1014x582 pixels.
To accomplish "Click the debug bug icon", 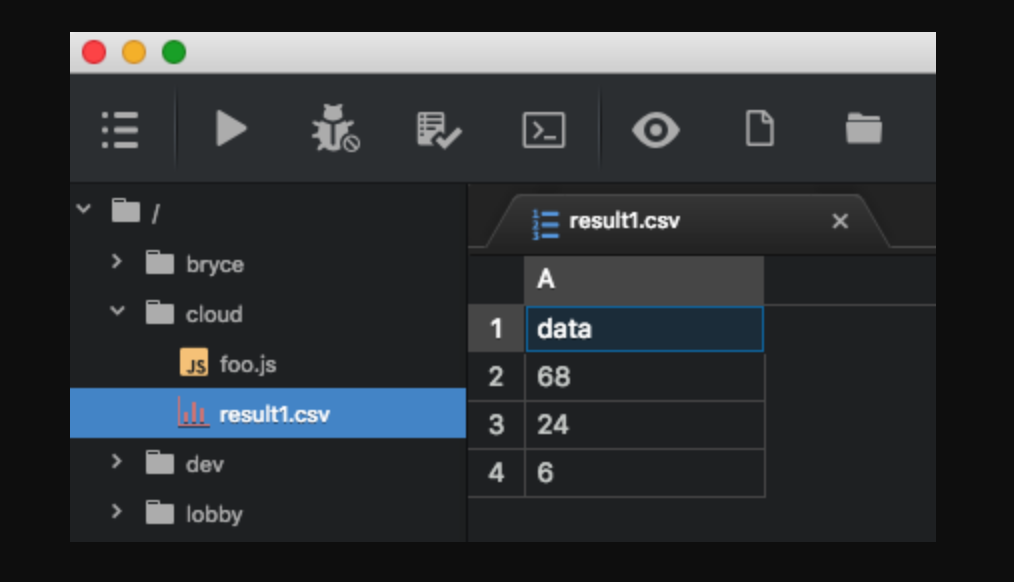I will pyautogui.click(x=334, y=130).
